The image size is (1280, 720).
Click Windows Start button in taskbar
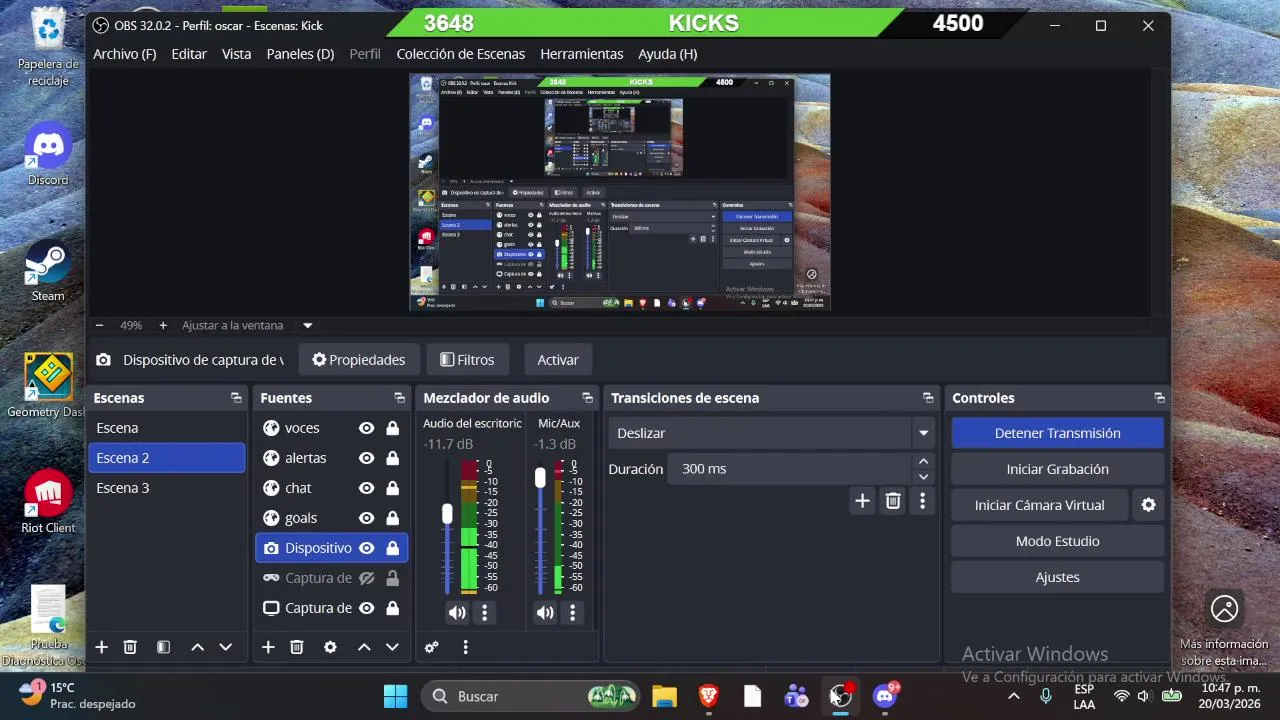click(x=395, y=696)
